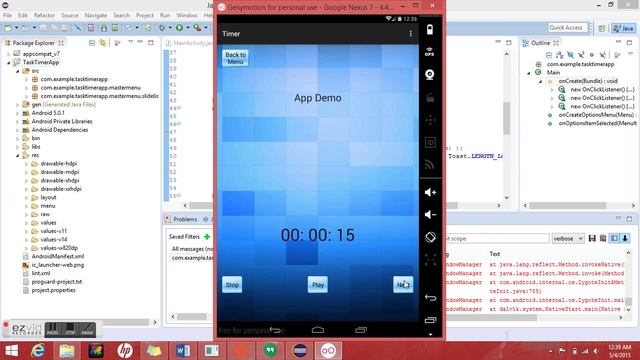Open the Run button dropdown arrow
The image size is (640, 360).
188,28
